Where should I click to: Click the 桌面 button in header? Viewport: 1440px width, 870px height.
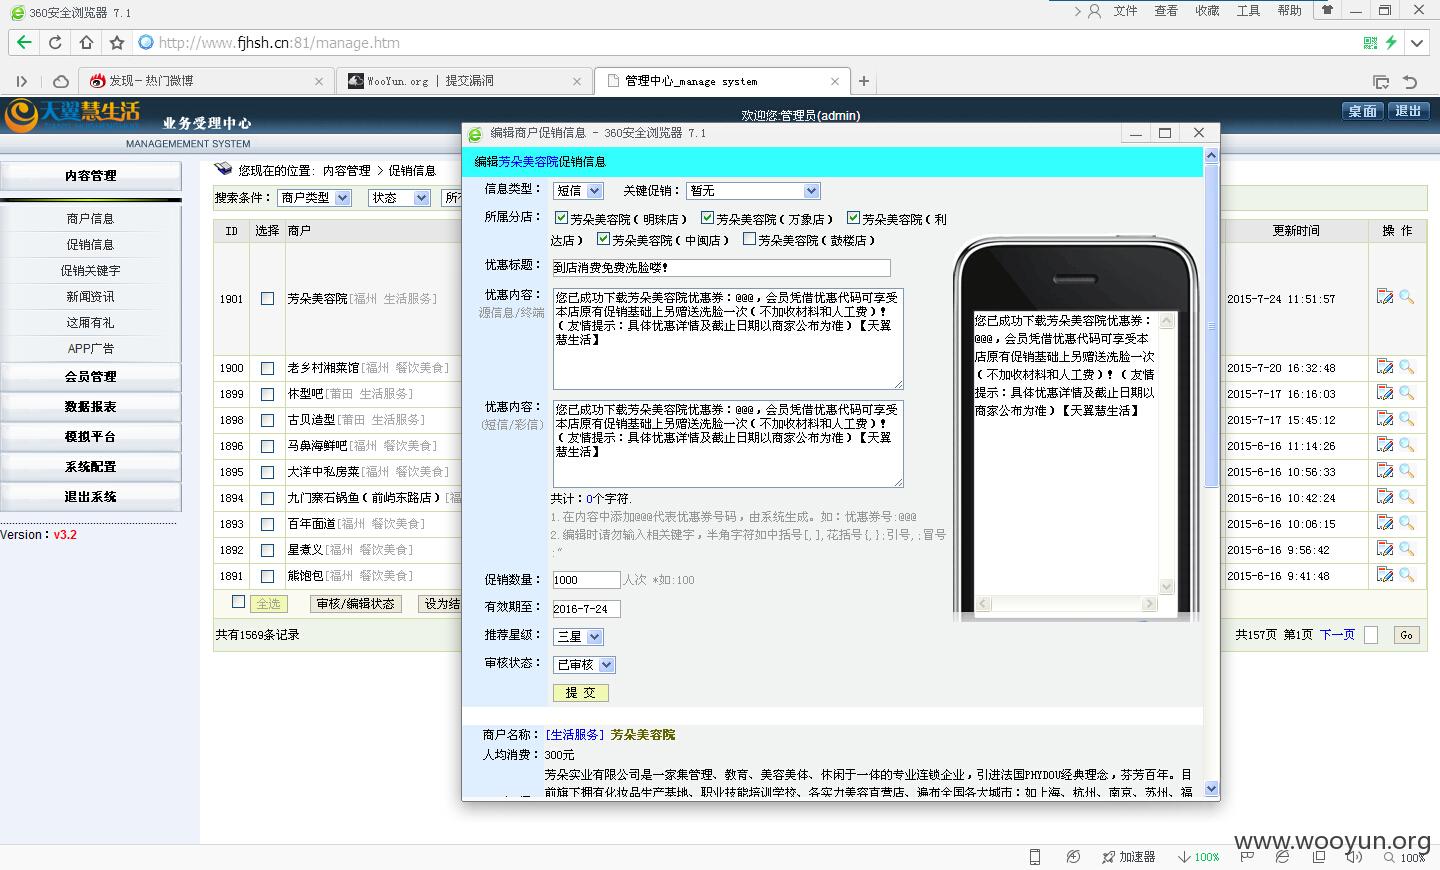click(1363, 111)
